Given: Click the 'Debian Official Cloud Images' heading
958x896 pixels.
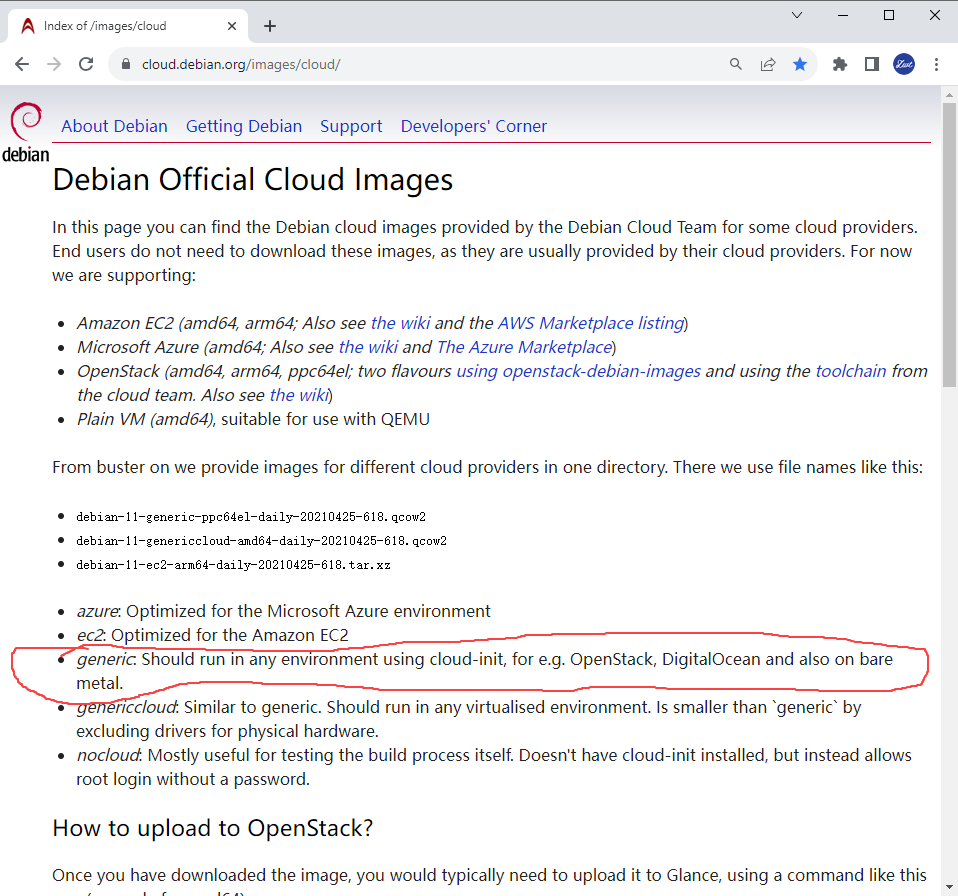Looking at the screenshot, I should click(252, 180).
